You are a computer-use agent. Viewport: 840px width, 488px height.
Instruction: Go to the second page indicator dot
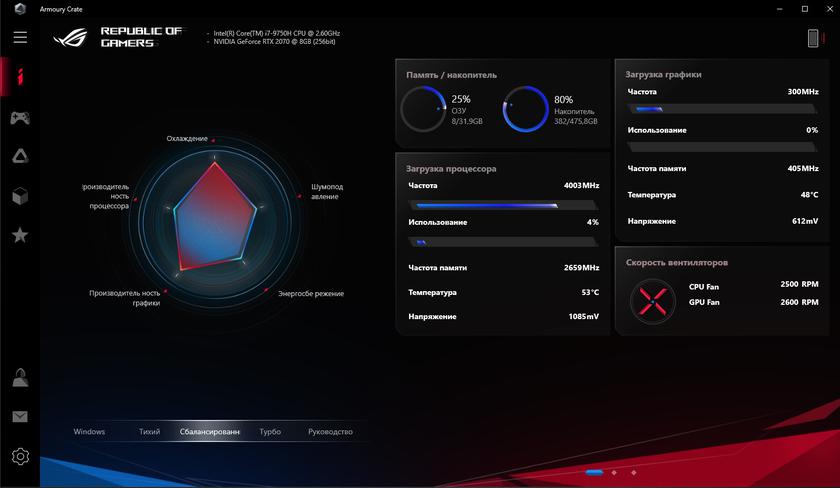click(x=615, y=472)
